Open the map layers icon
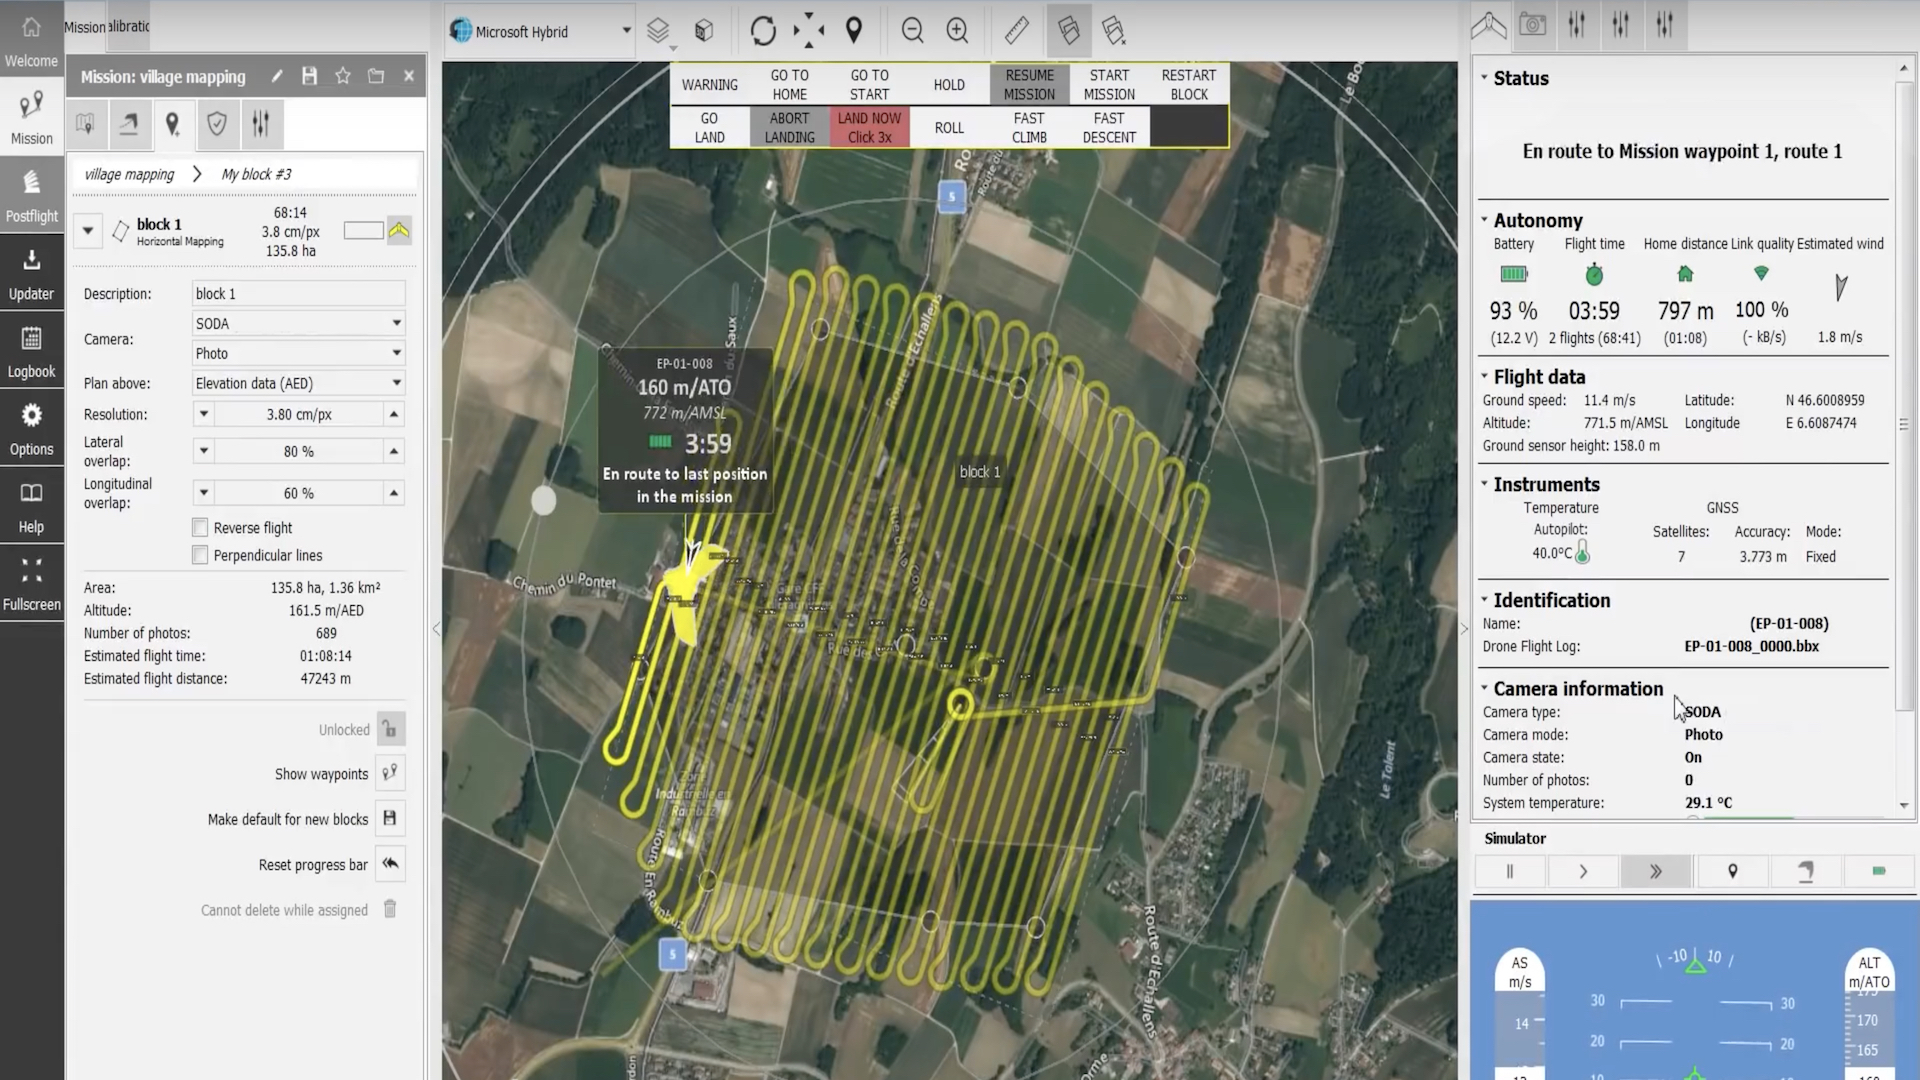Screen dimensions: 1920x1080 658,31
